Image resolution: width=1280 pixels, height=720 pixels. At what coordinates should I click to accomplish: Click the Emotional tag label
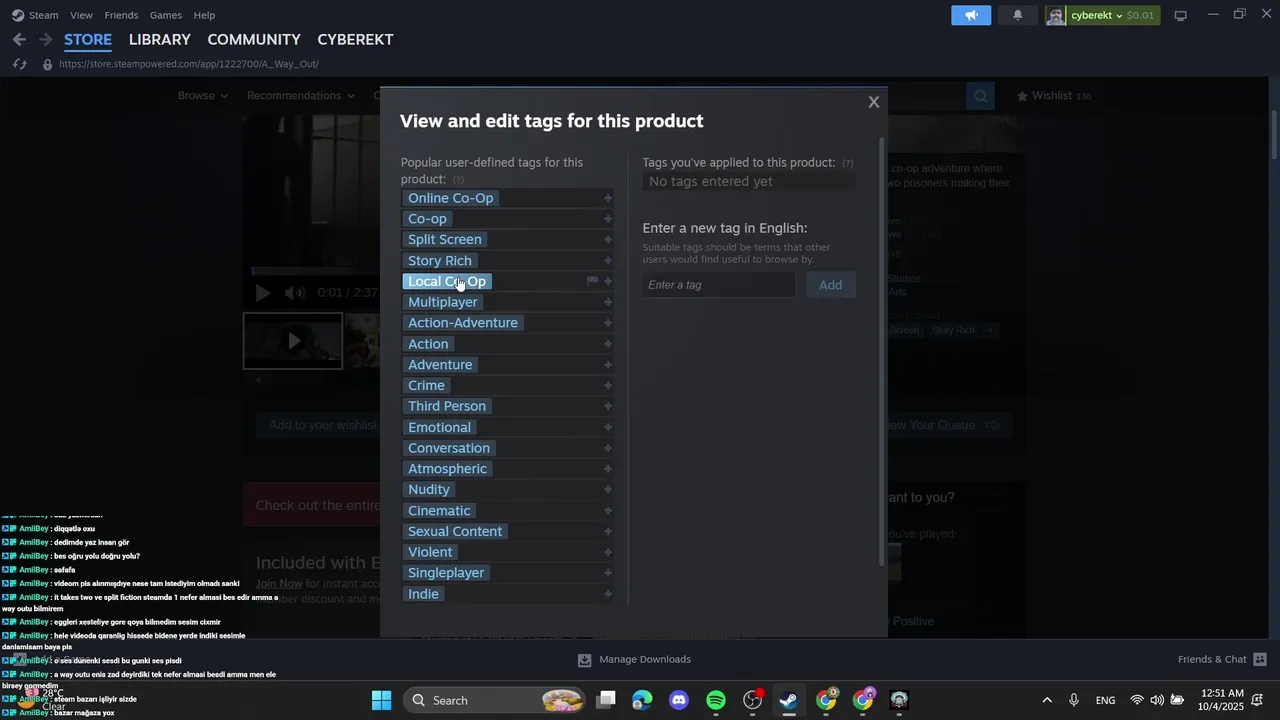coord(439,427)
